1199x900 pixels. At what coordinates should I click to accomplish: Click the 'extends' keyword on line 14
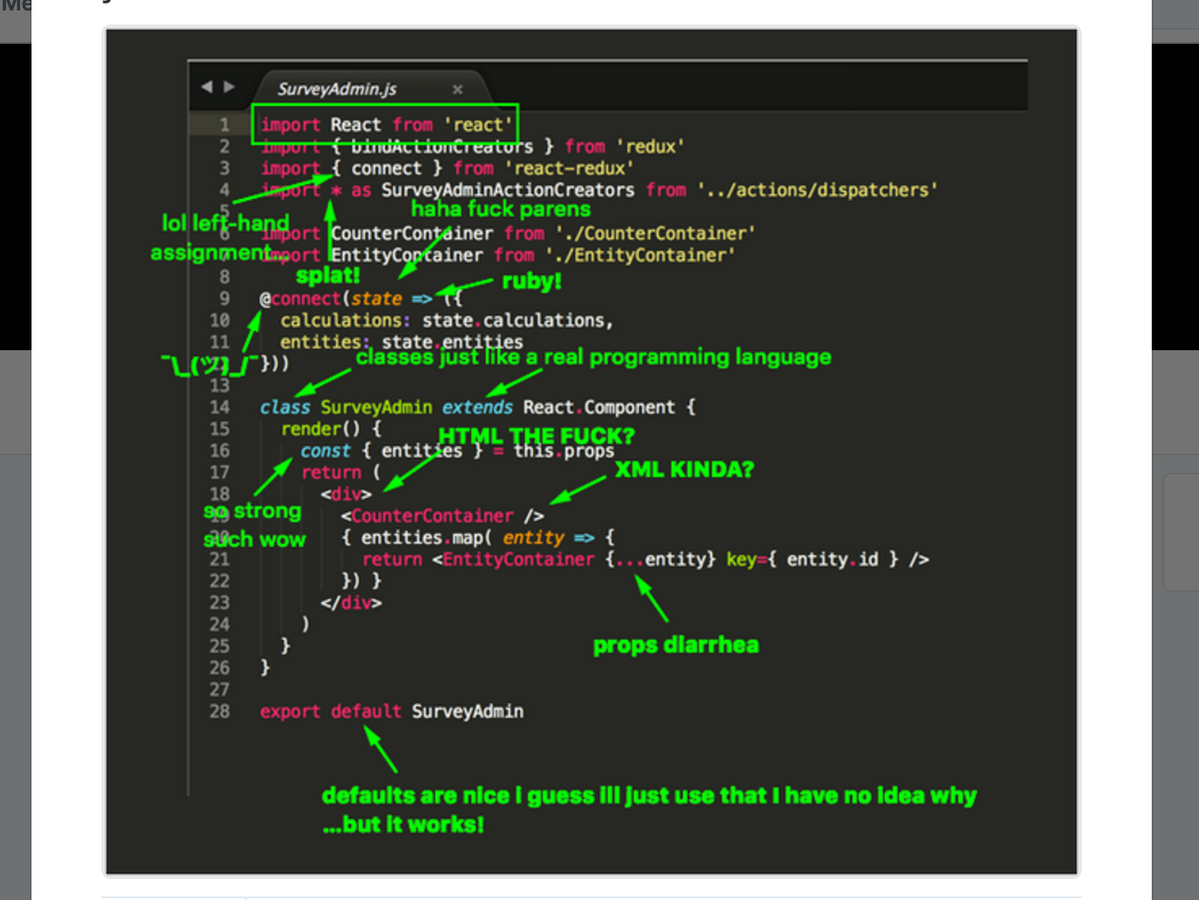477,408
